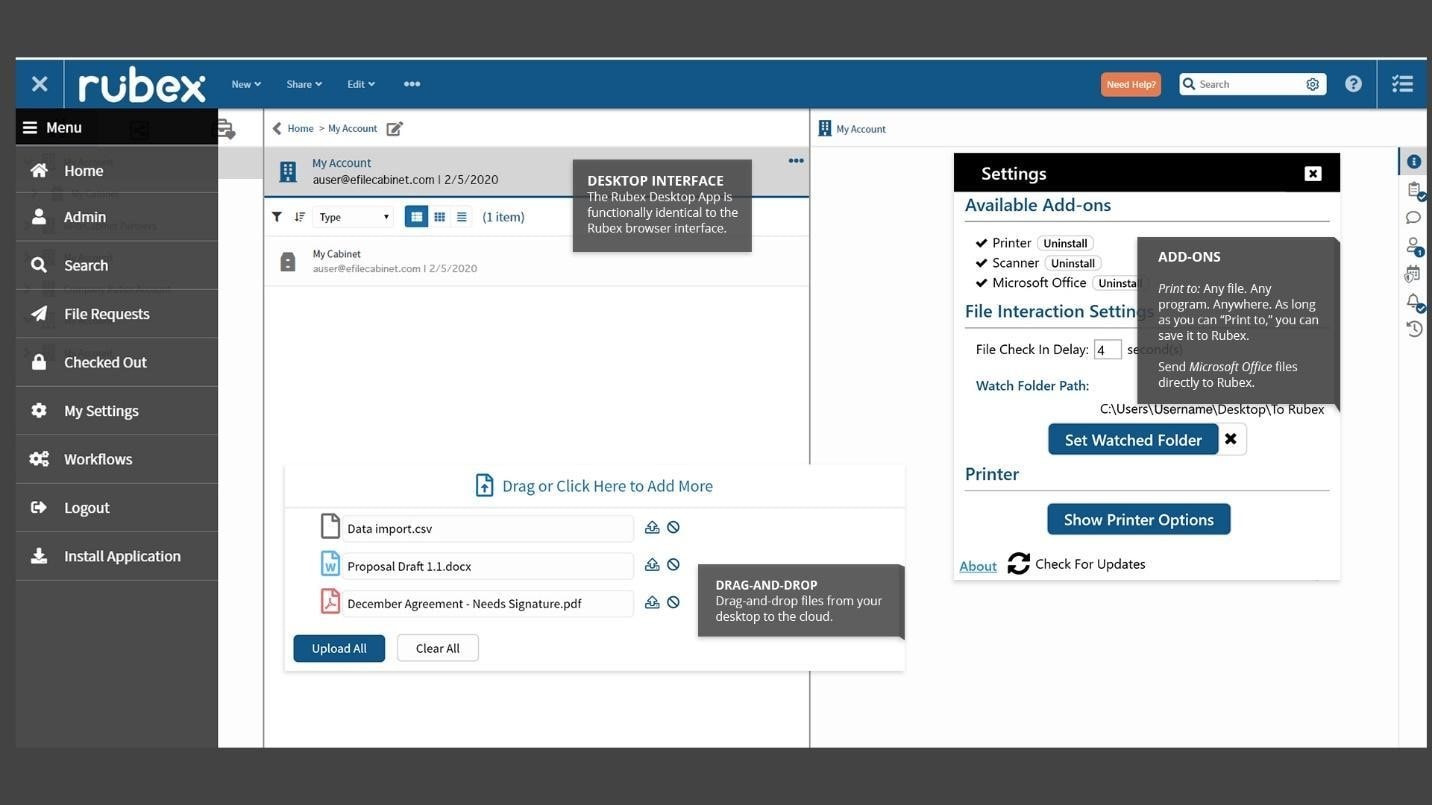Uninstall the Printer add-on

coord(1065,243)
